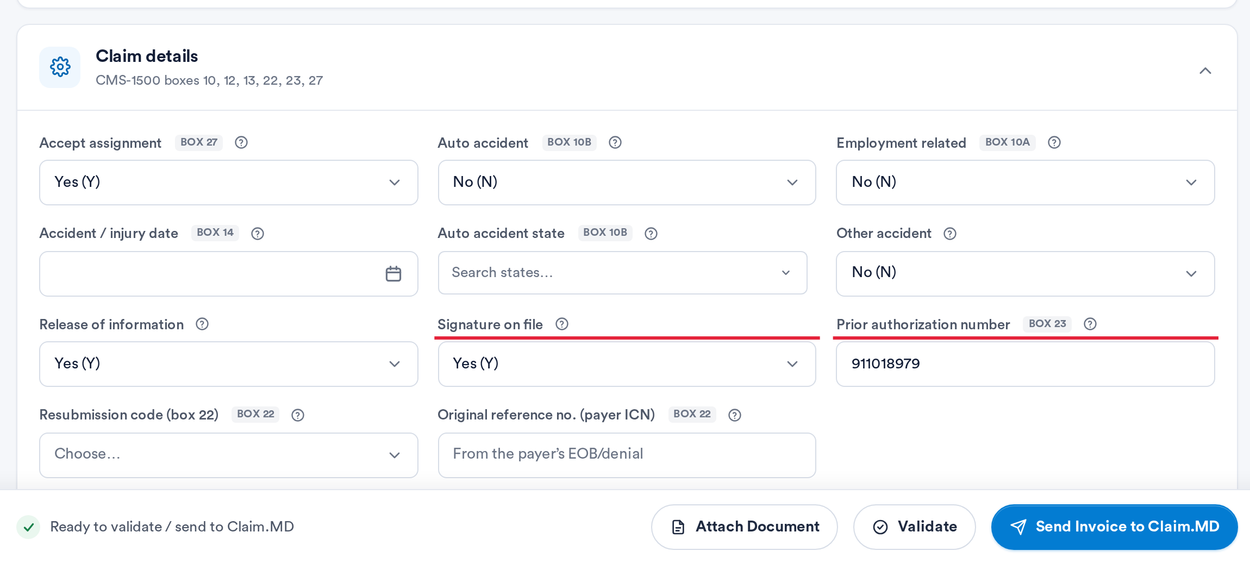1250x564 pixels.
Task: Open help icon for Prior authorization number
Action: tap(1090, 324)
